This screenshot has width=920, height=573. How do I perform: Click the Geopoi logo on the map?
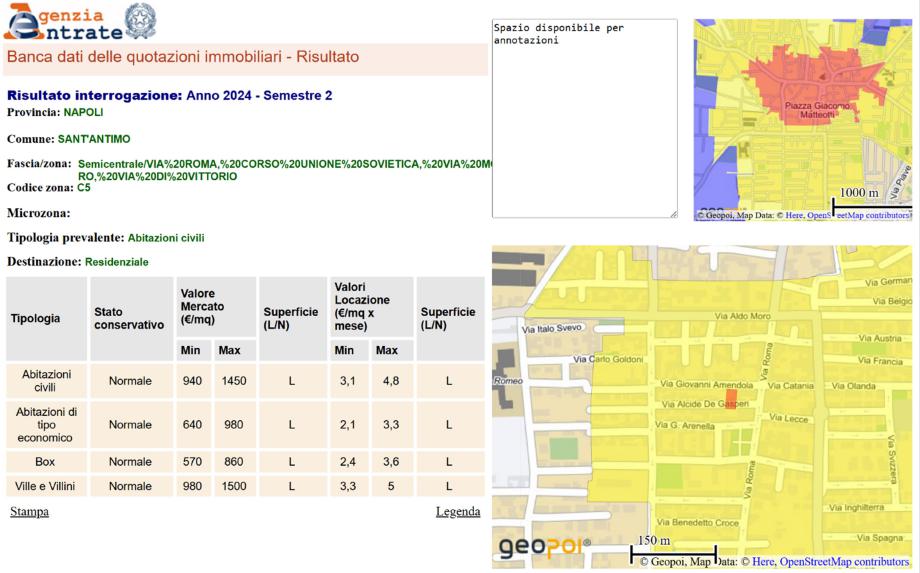[x=545, y=547]
